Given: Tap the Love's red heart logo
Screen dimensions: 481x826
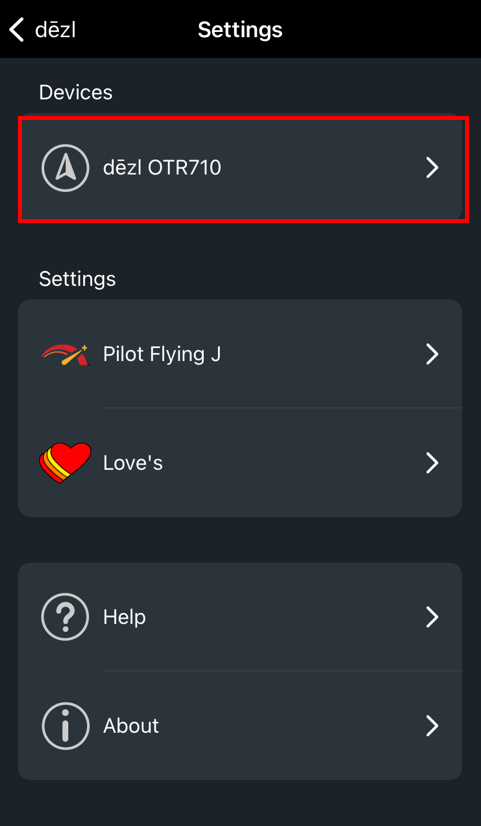Looking at the screenshot, I should click(x=65, y=463).
